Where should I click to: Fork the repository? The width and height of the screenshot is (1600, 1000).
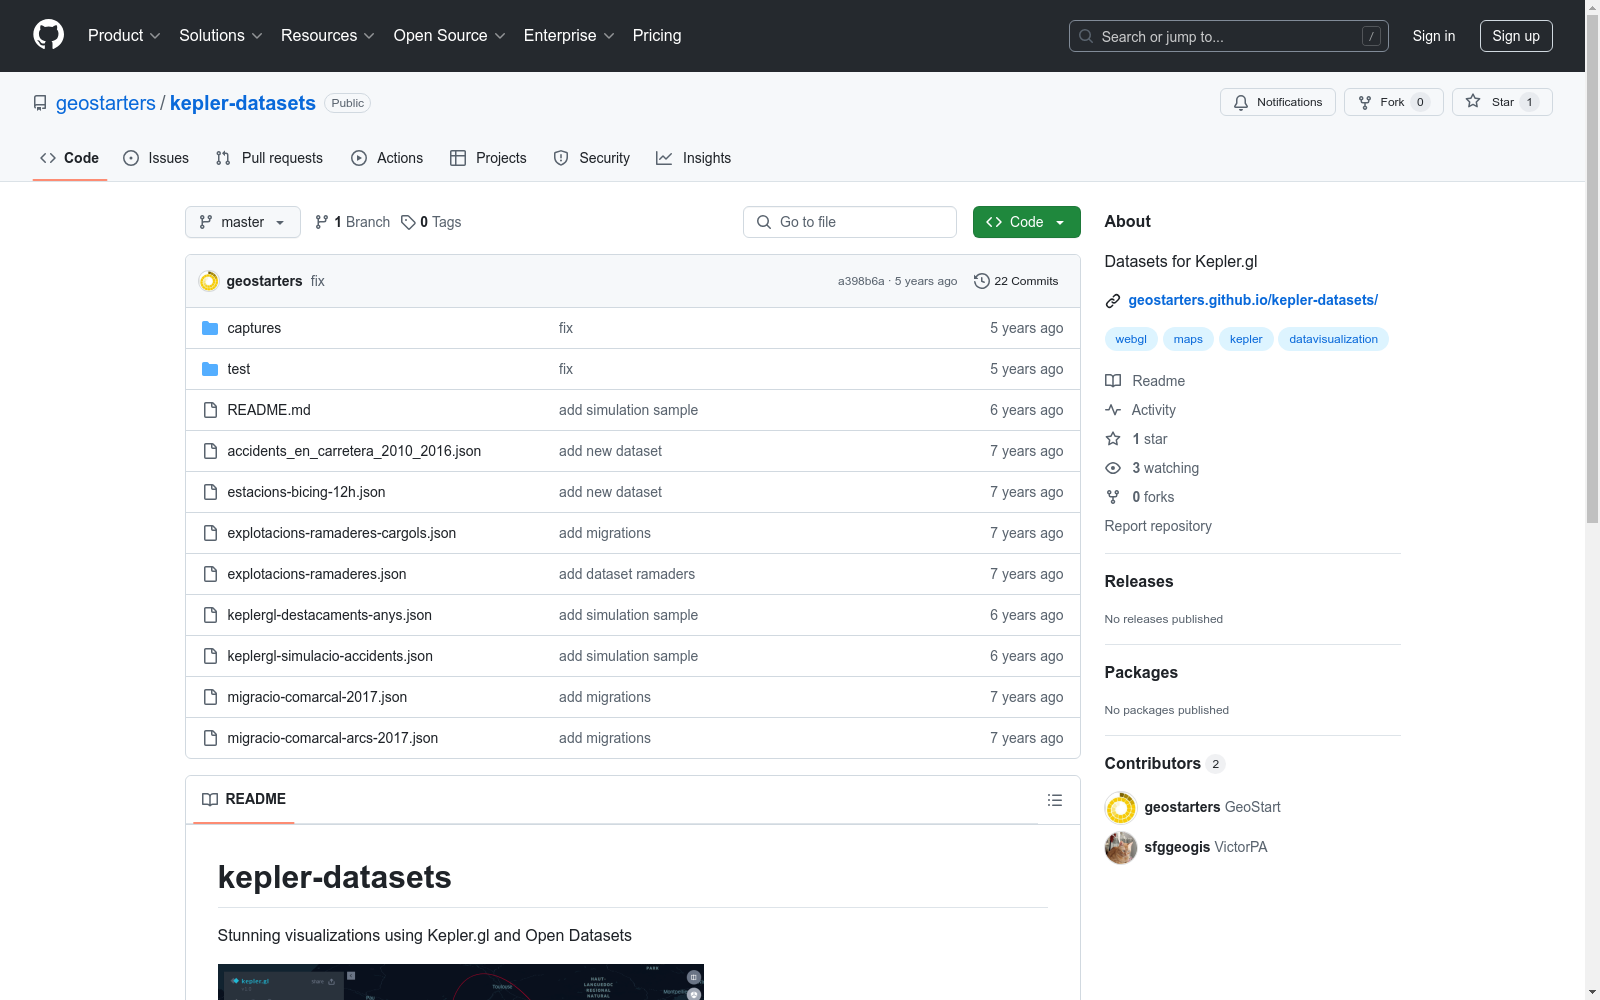pyautogui.click(x=1393, y=102)
